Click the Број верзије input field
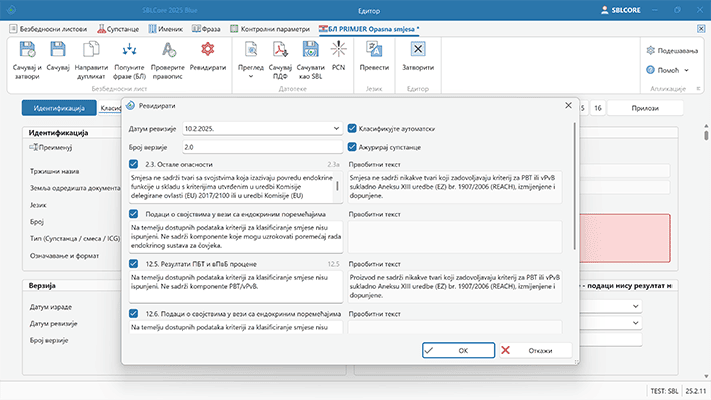This screenshot has width=711, height=400. tap(263, 147)
